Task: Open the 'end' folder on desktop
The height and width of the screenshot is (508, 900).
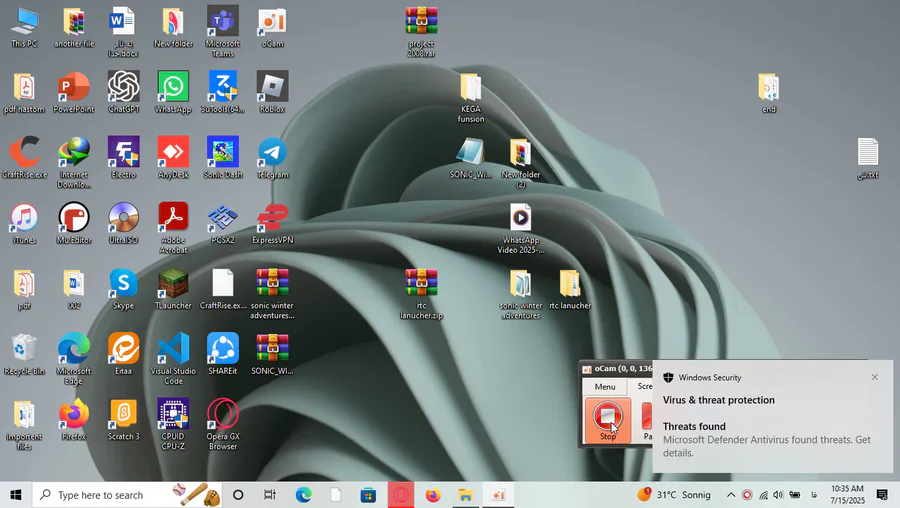Action: pos(769,92)
